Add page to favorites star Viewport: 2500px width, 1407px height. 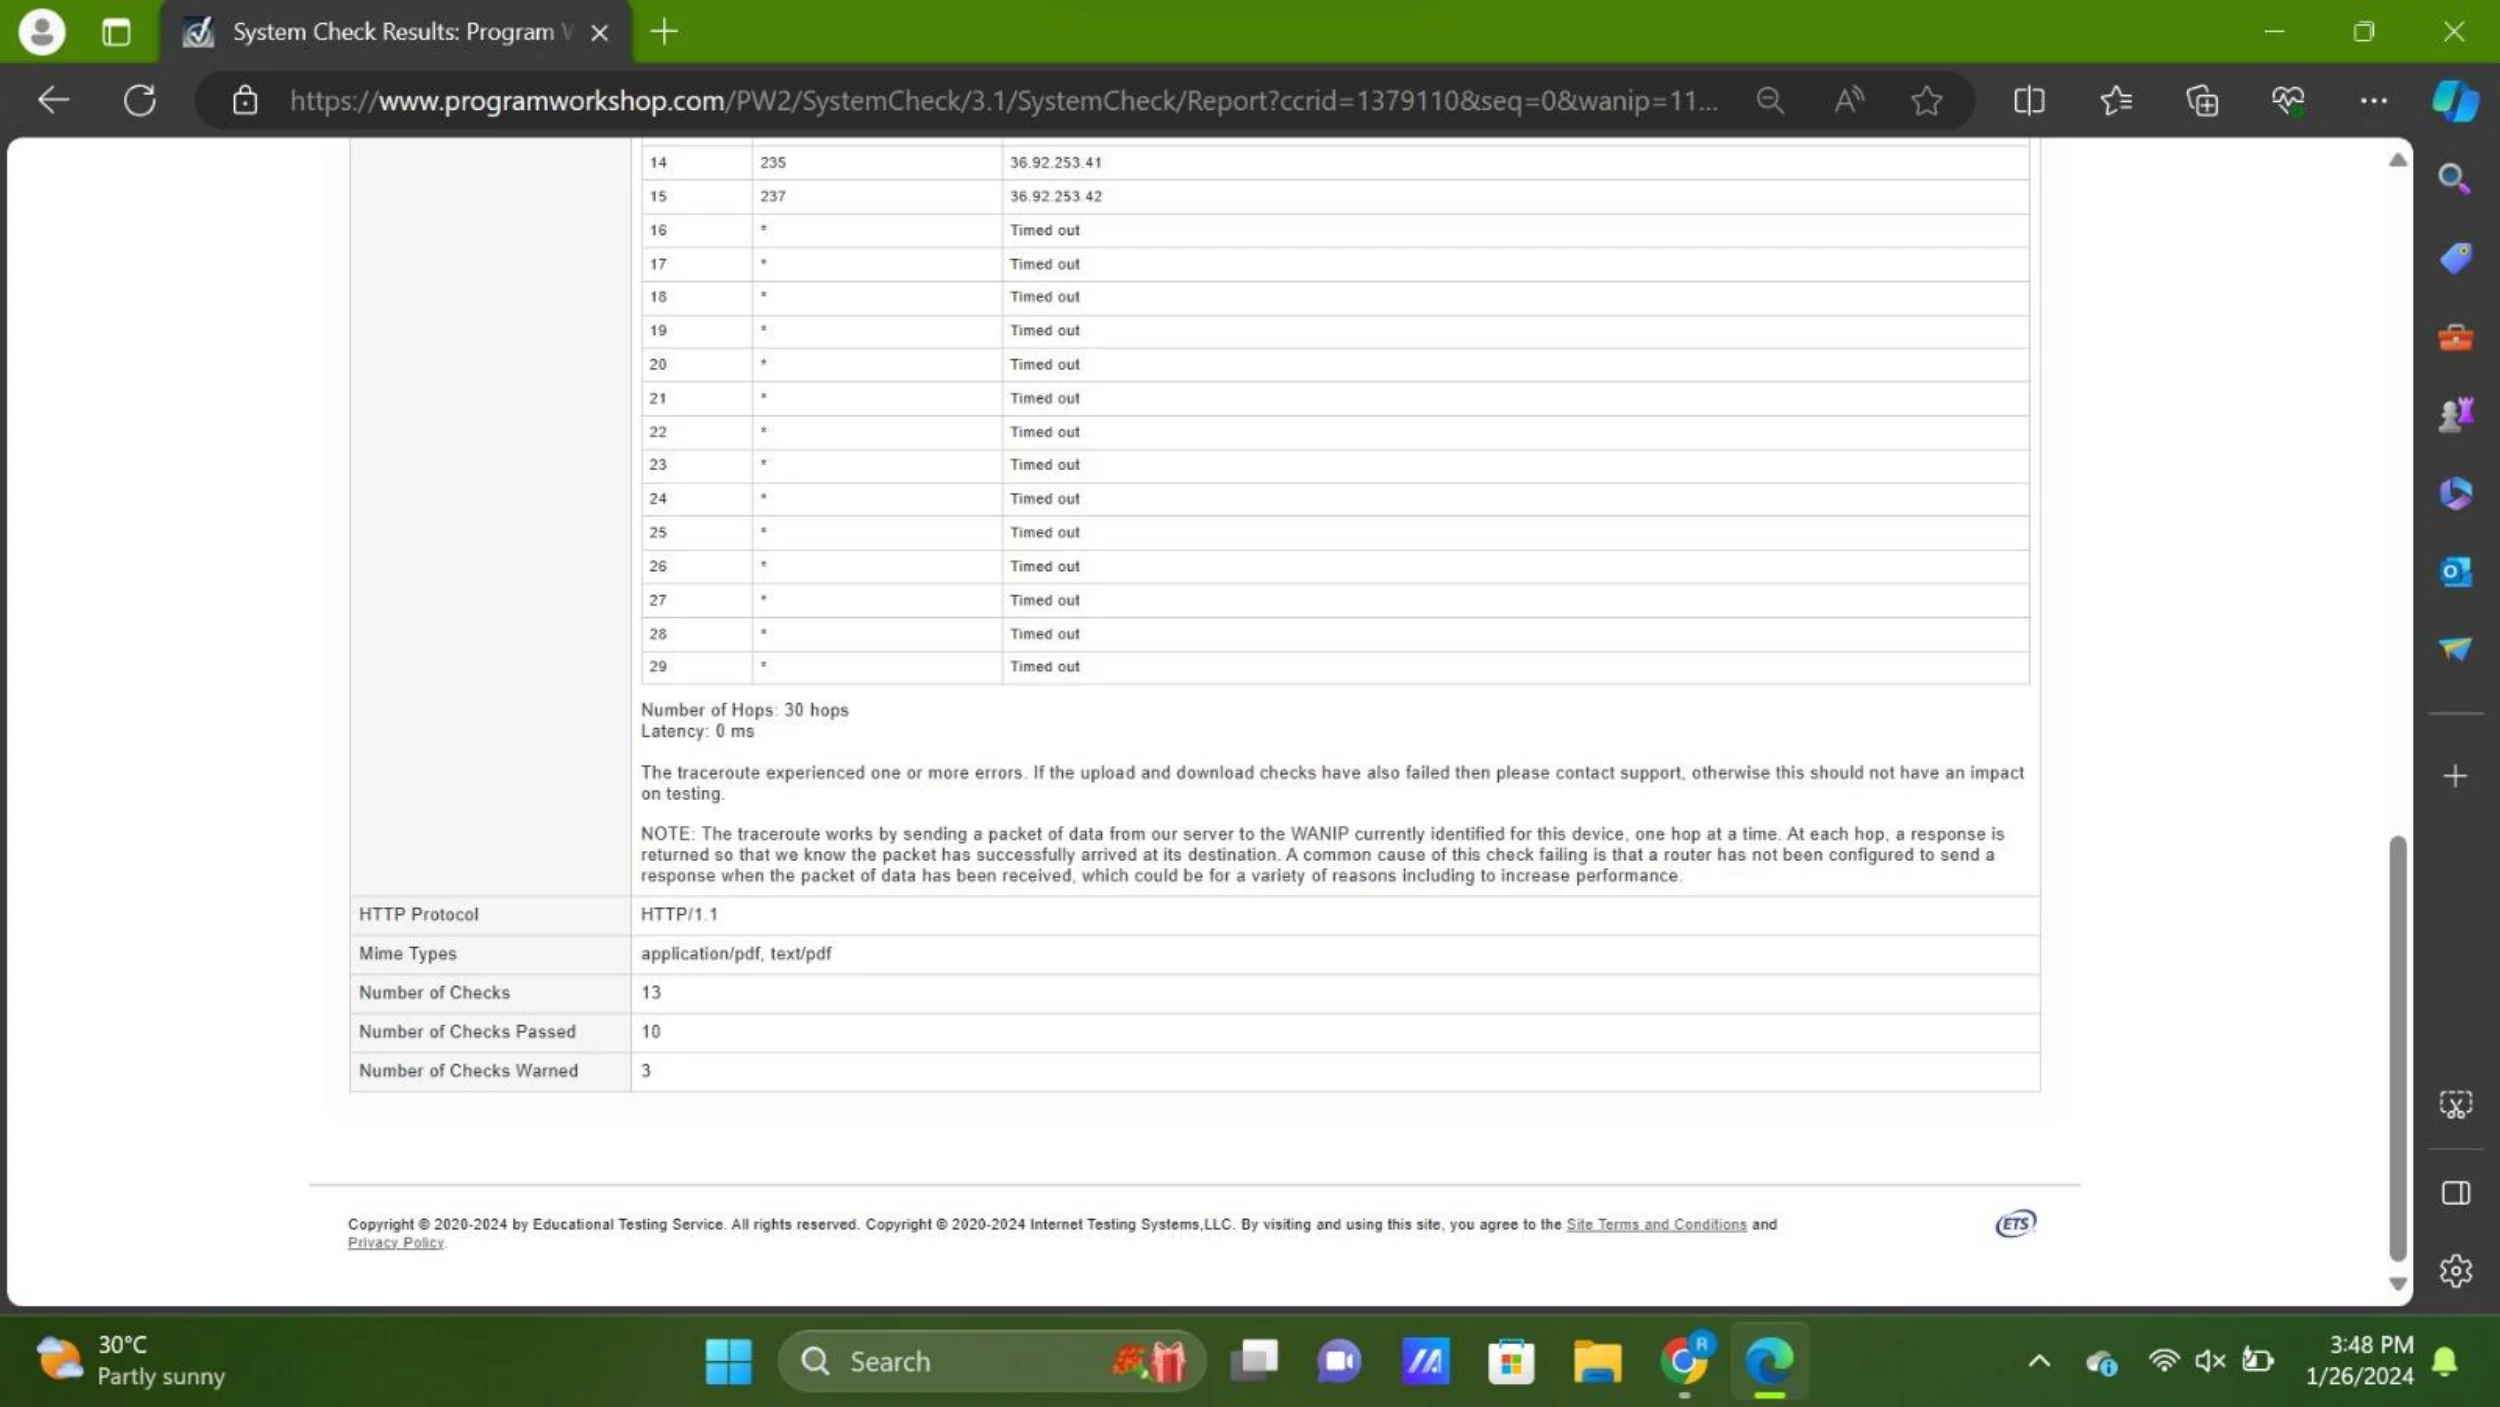(x=1926, y=100)
